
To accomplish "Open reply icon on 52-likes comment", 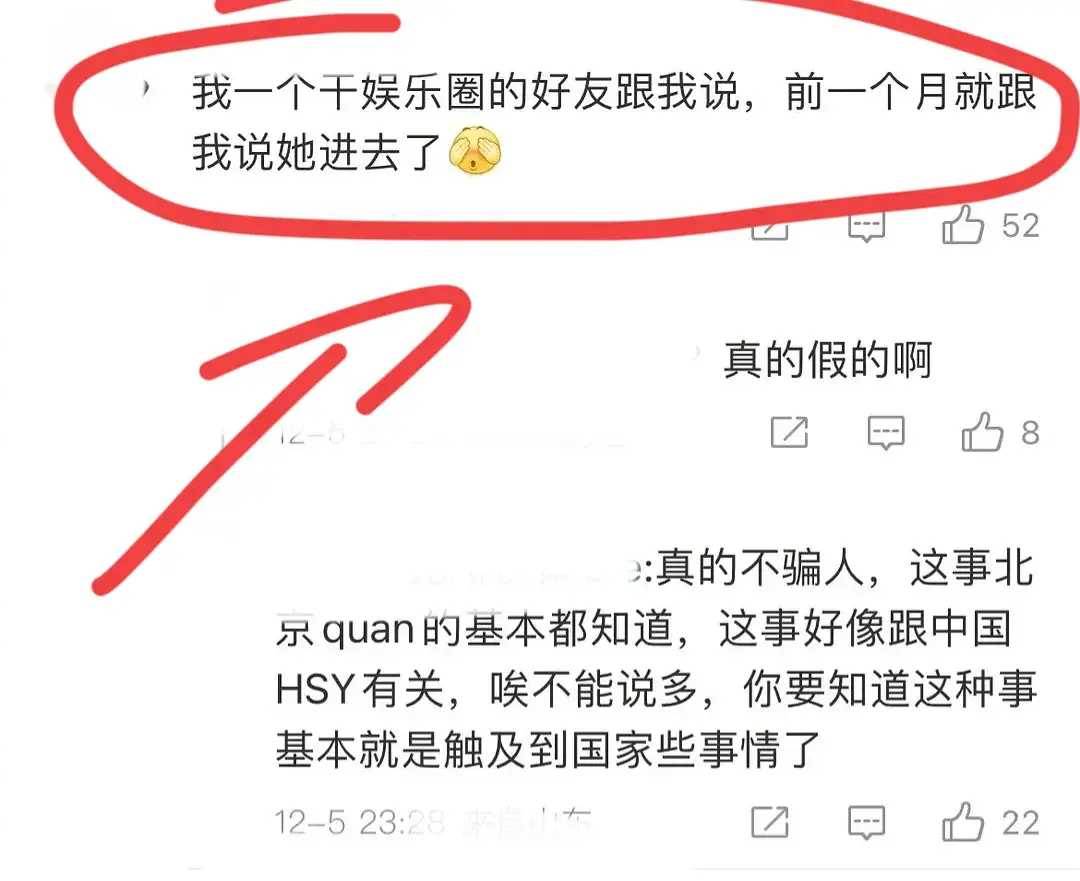I will coord(866,227).
